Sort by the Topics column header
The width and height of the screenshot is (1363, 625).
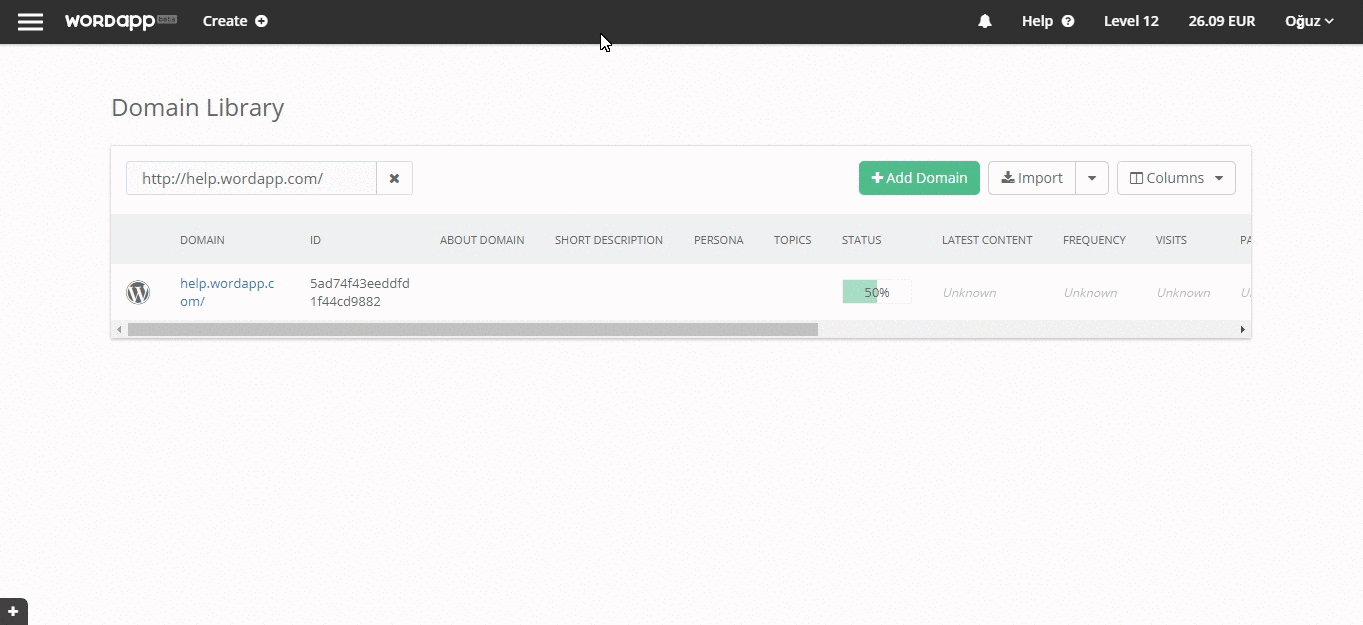[x=793, y=240]
